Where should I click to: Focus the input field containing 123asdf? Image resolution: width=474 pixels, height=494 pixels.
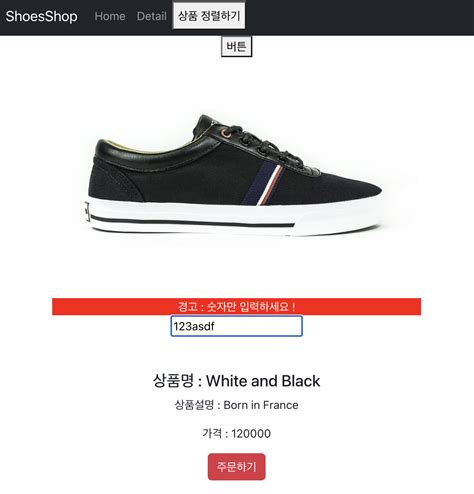[236, 326]
